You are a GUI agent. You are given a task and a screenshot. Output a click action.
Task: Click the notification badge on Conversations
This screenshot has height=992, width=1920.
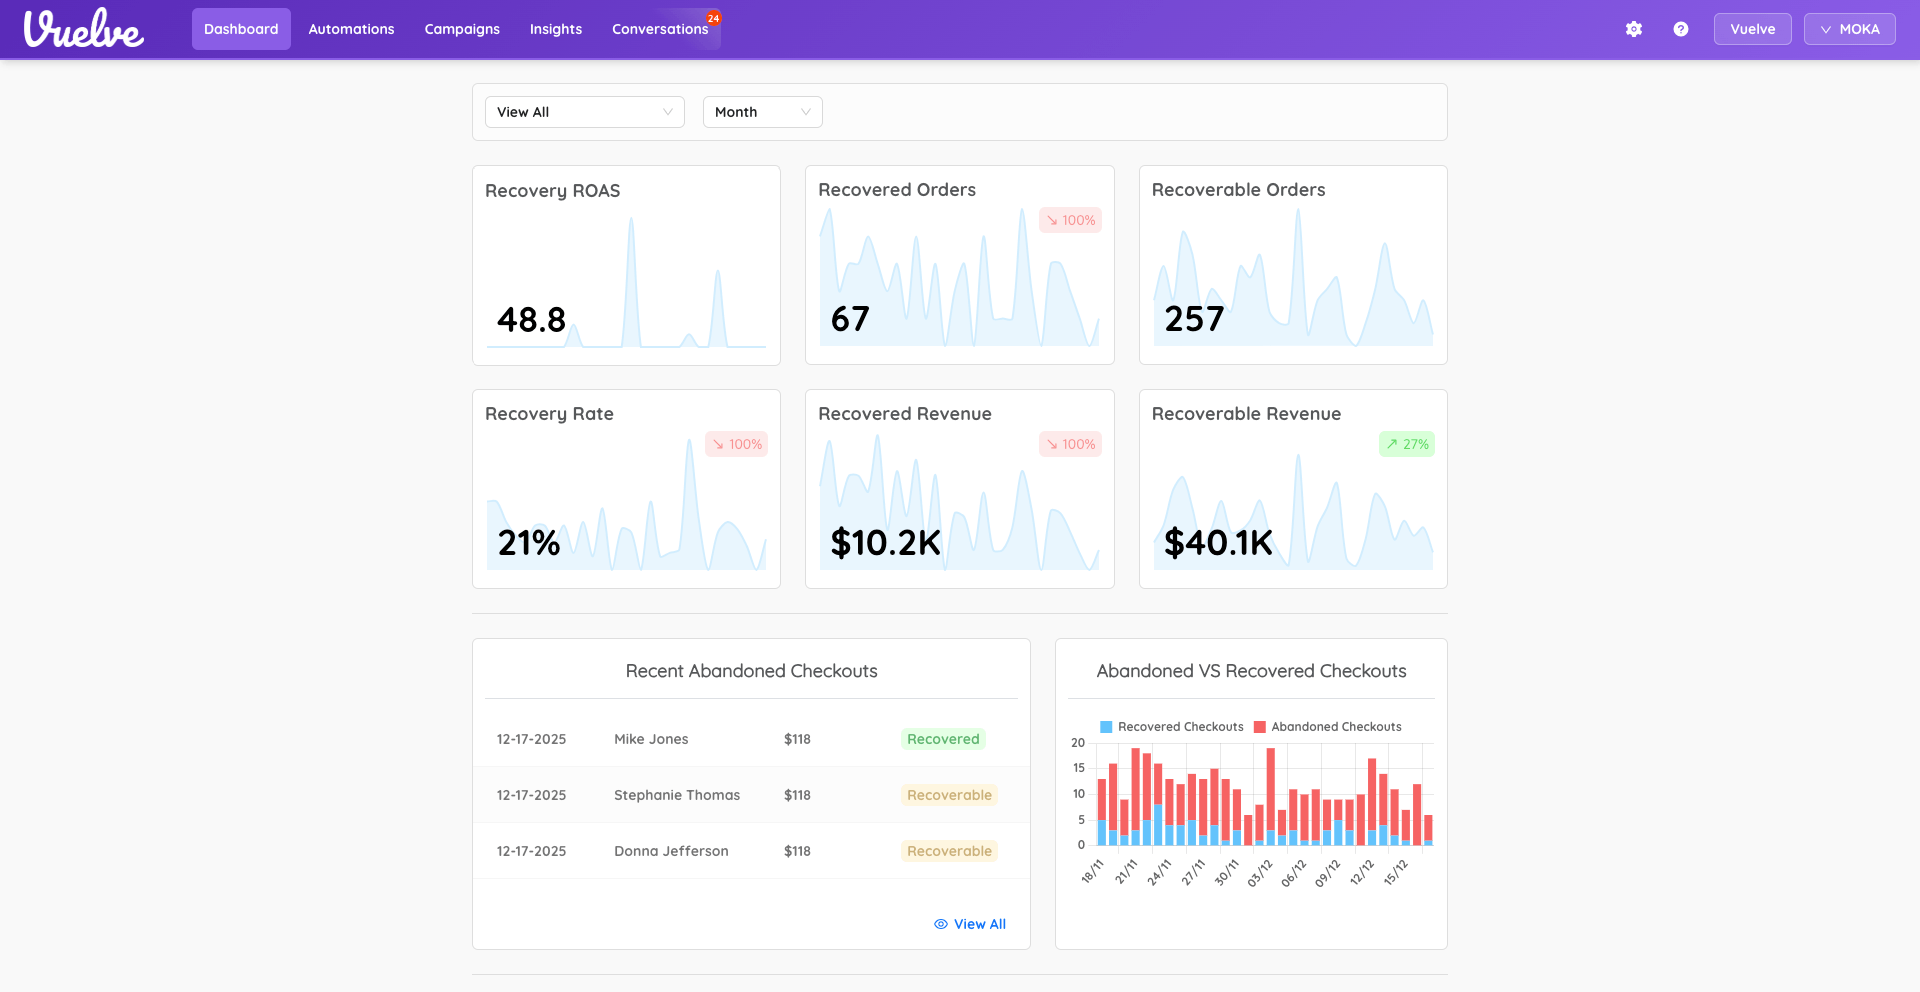[713, 17]
